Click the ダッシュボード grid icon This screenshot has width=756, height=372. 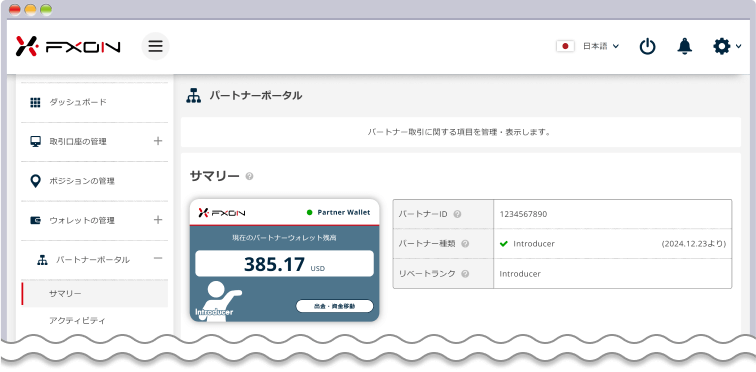(x=35, y=102)
